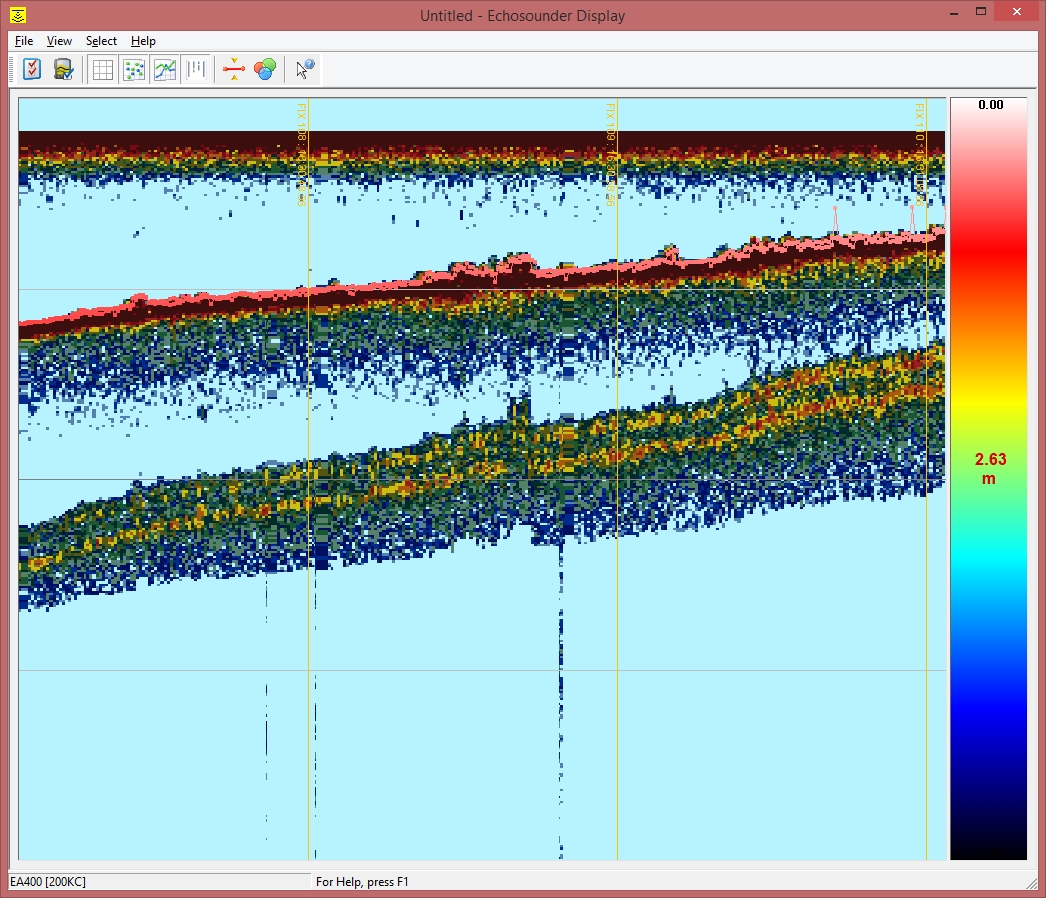Screen dimensions: 1046x898
Task: Open the View menu
Action: click(x=59, y=41)
